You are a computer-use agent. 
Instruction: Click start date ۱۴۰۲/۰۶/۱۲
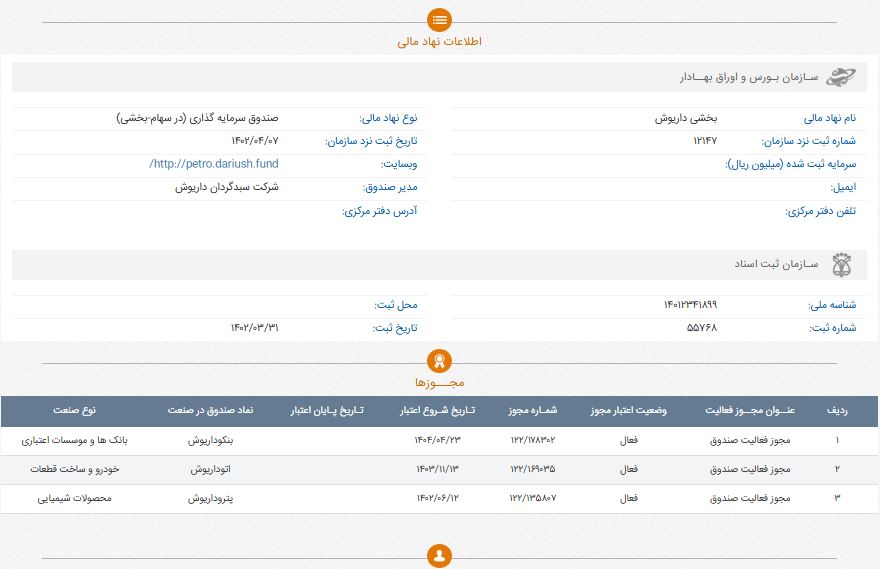[x=437, y=498]
